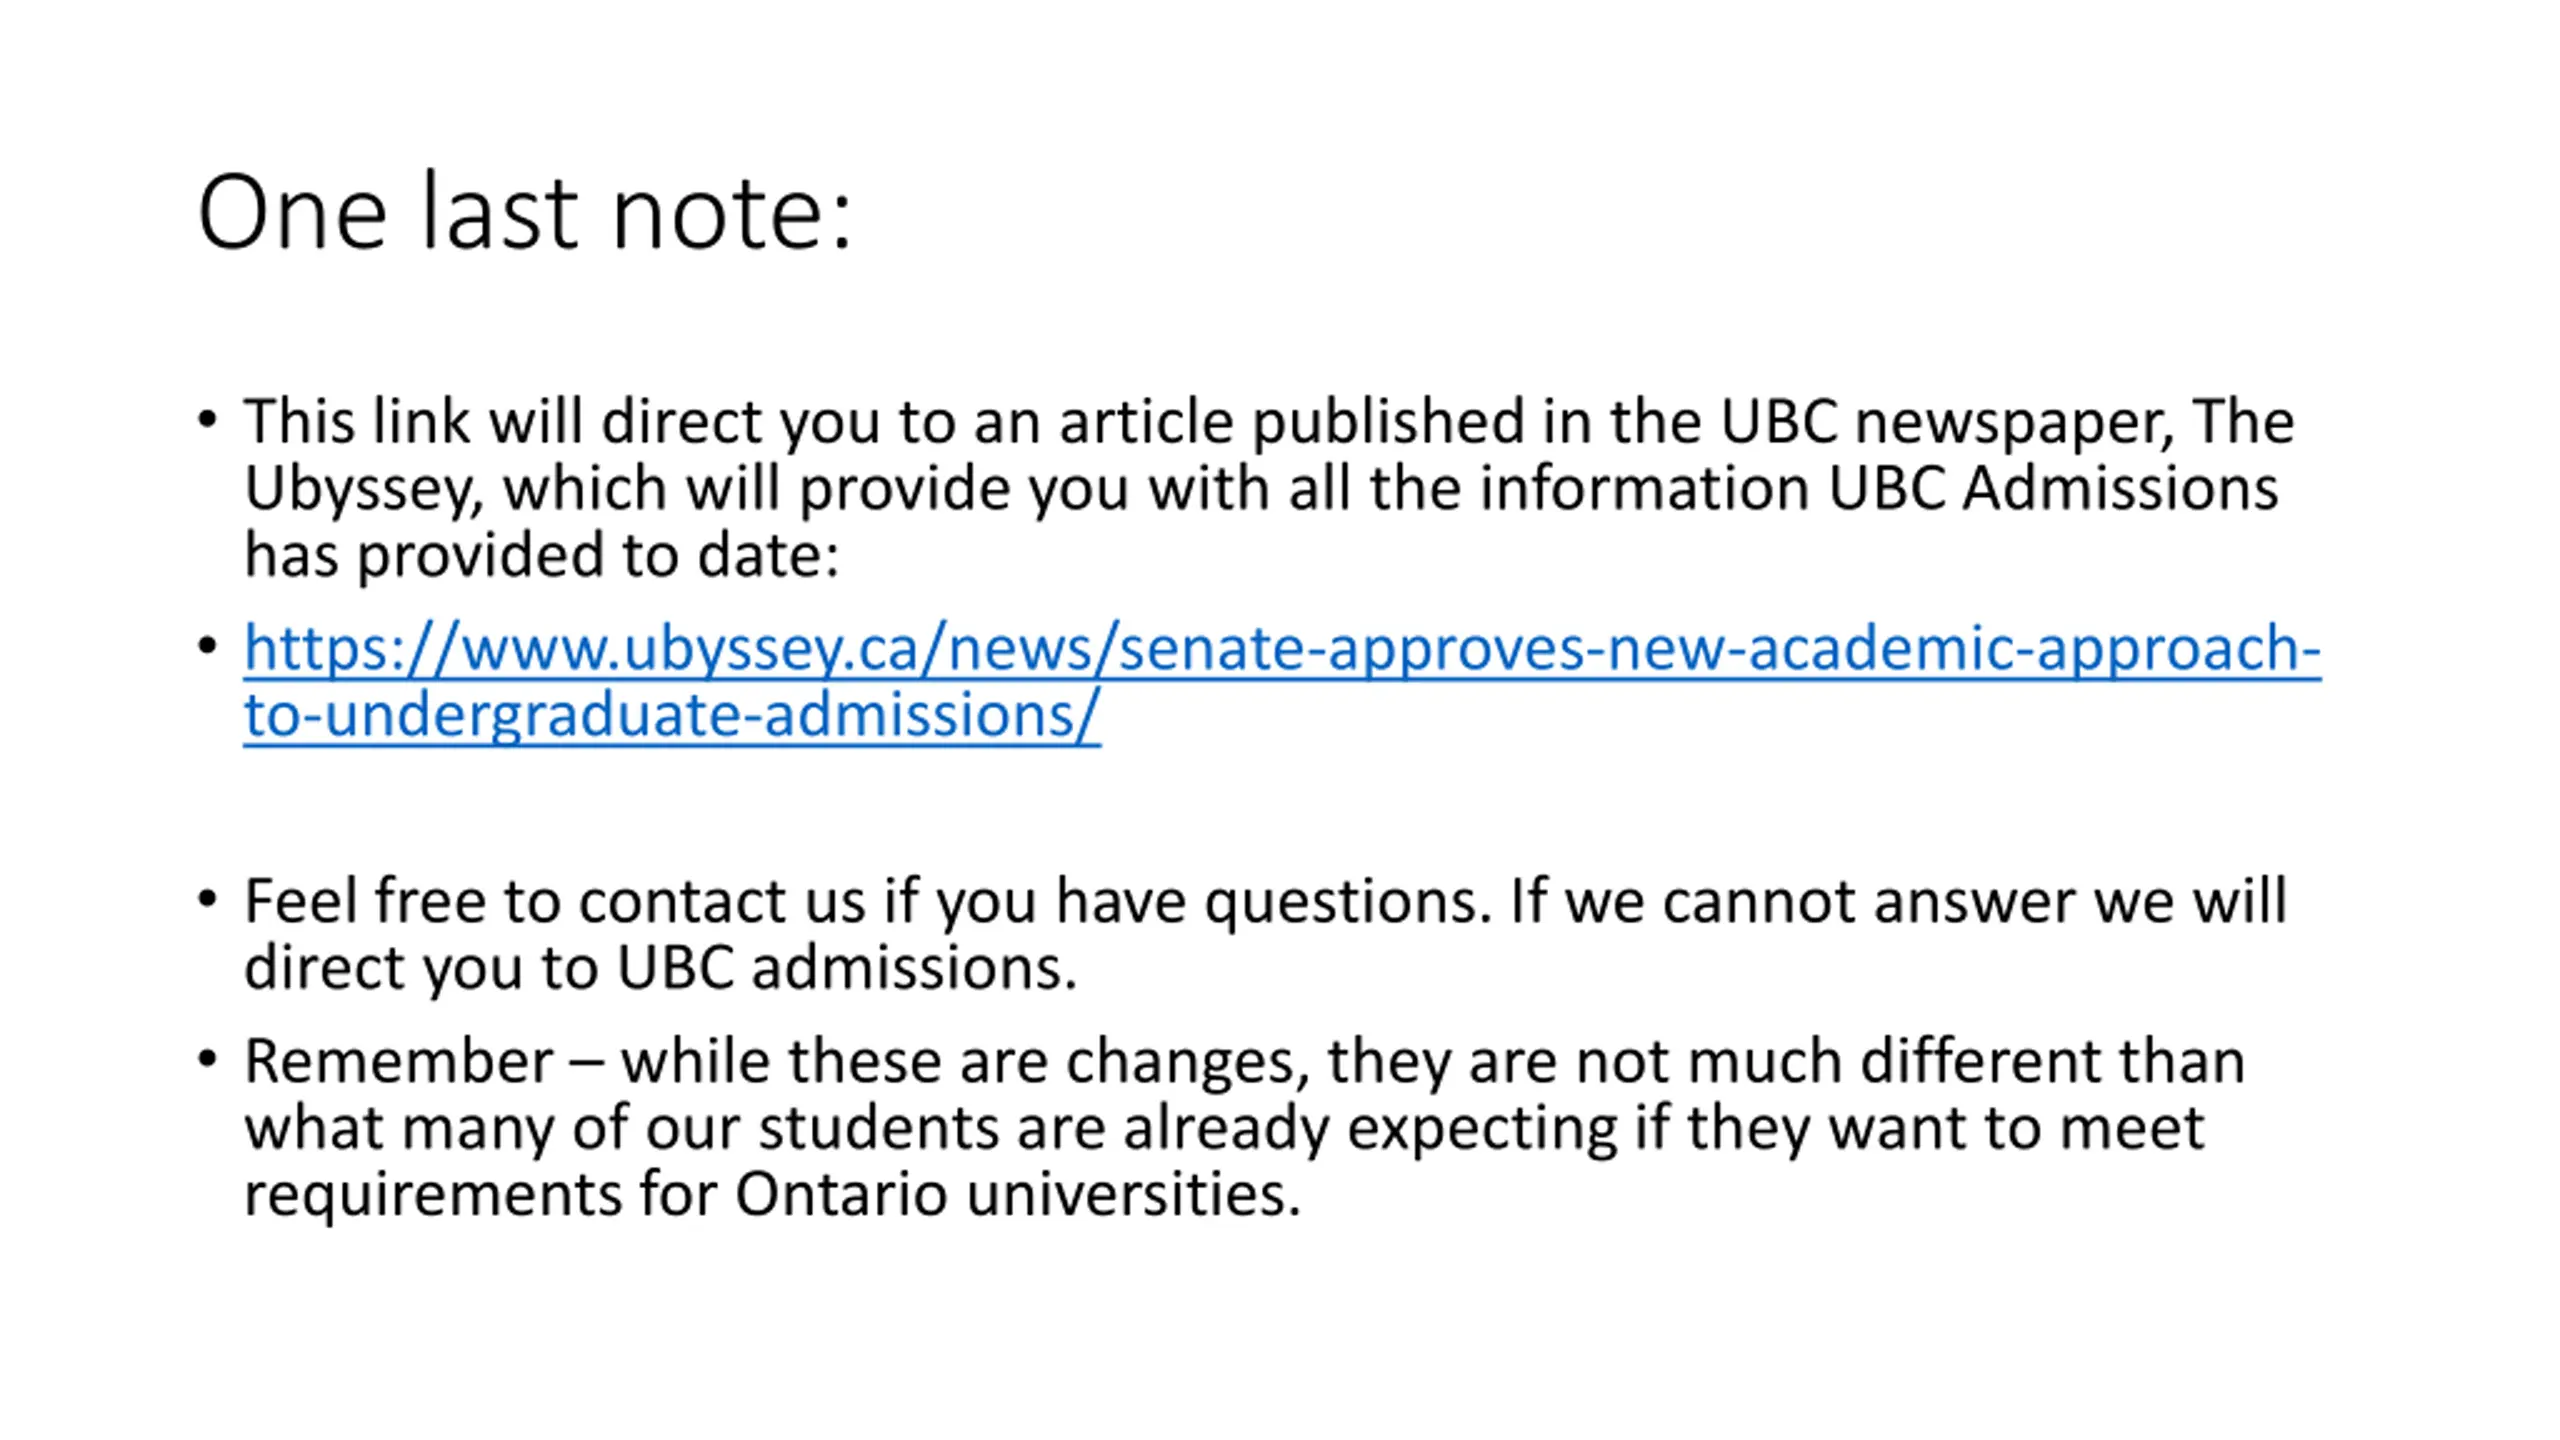
Task: Click the line starting "what many of our students"
Action: pos(1225,1129)
